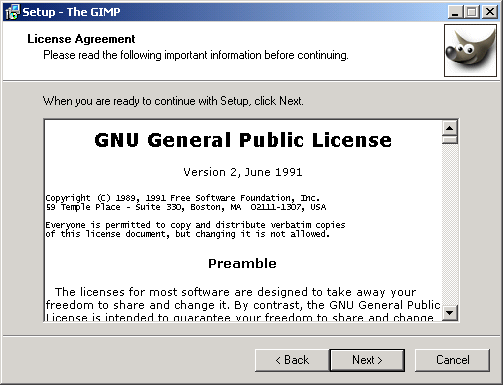Click the scroll down arrow of license text

(450, 313)
